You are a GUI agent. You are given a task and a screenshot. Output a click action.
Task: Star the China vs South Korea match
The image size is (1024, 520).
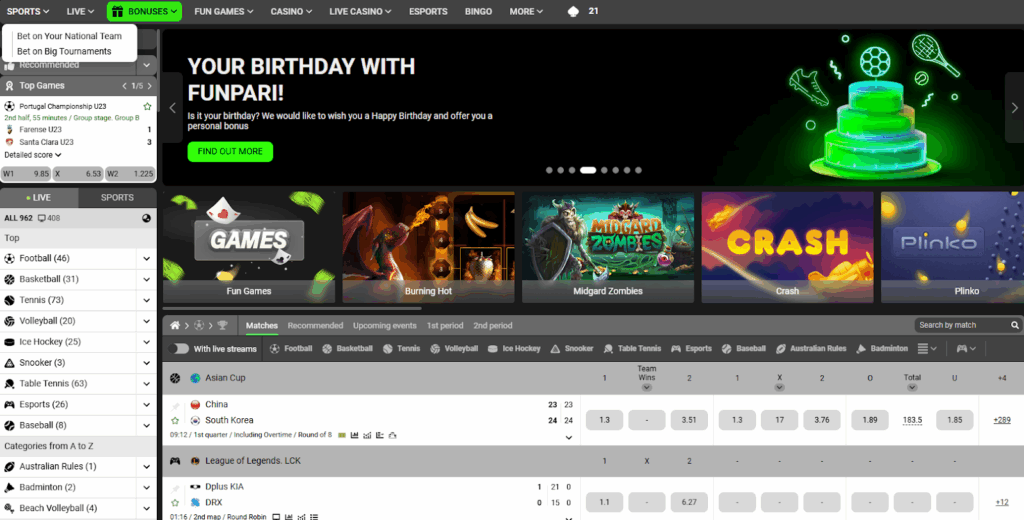click(x=175, y=421)
